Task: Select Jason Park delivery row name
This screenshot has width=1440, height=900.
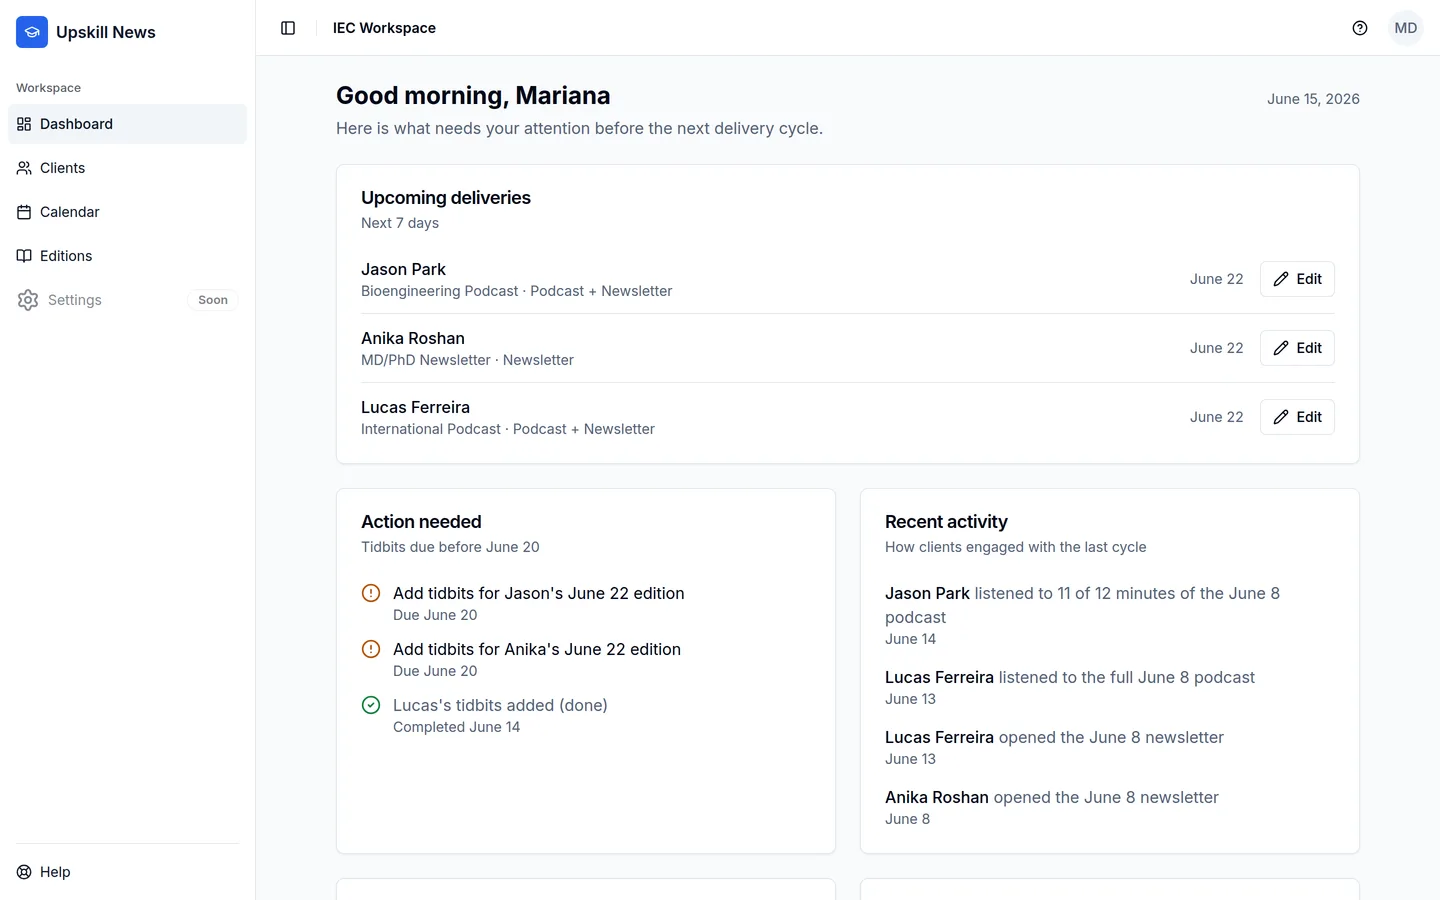Action: 403,269
